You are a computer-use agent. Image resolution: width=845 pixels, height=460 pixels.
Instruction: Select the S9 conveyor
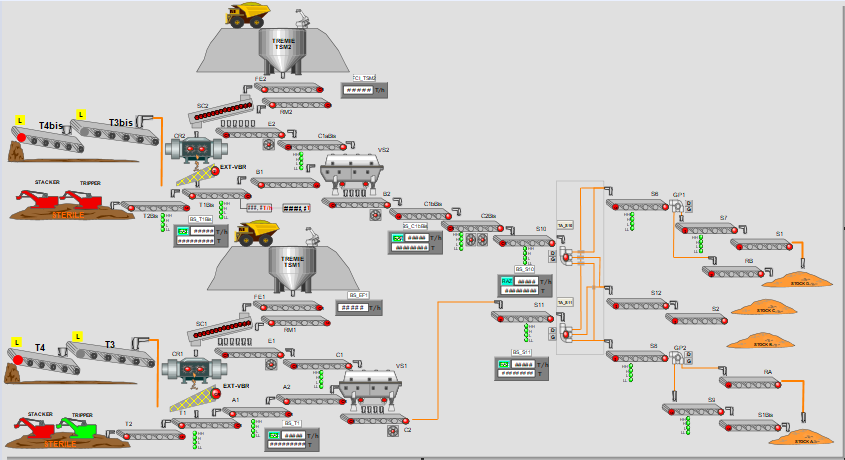[x=694, y=410]
